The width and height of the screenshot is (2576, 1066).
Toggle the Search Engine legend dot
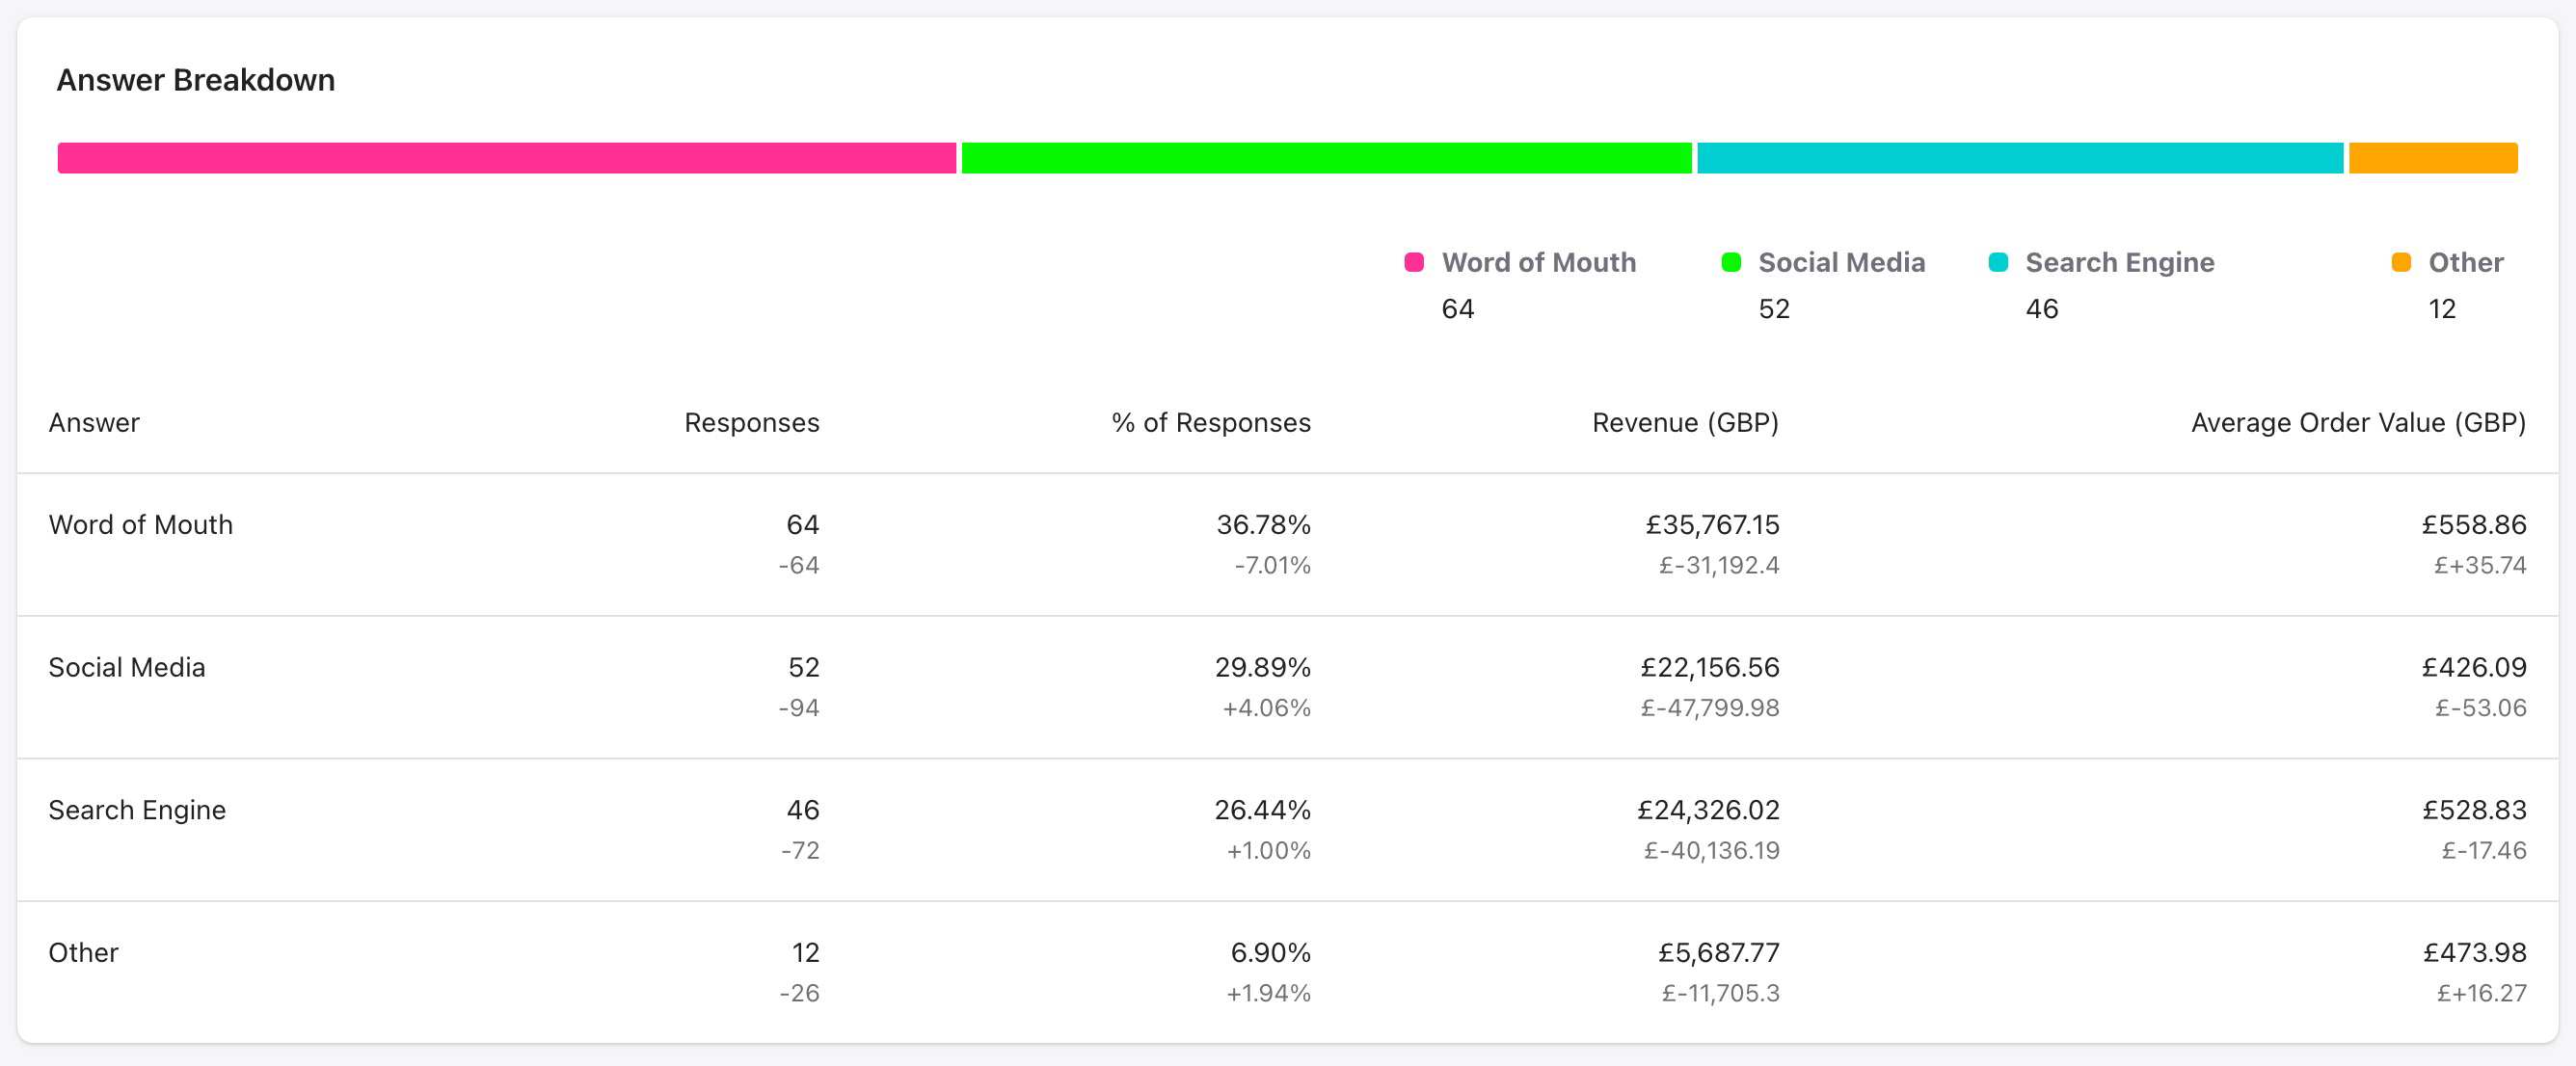click(1998, 262)
